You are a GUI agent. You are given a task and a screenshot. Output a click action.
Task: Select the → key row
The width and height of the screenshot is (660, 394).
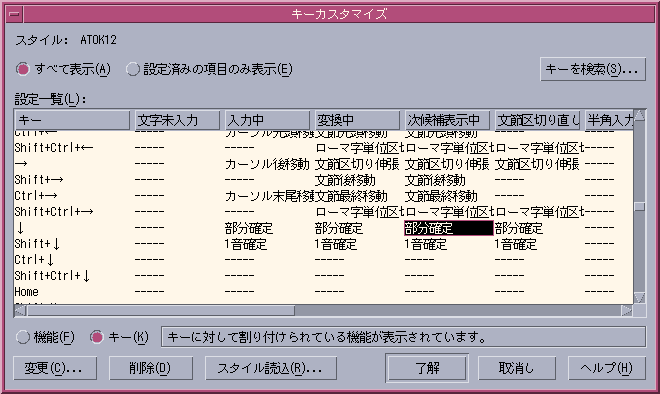323,164
